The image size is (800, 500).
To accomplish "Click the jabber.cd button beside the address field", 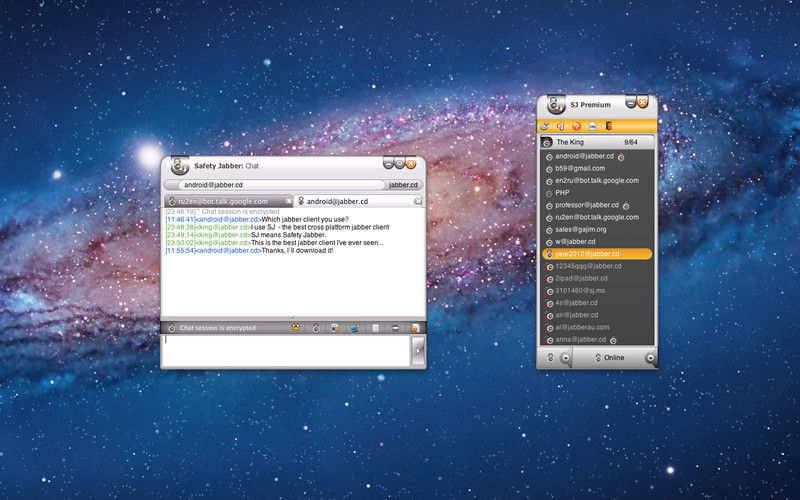I will [403, 185].
